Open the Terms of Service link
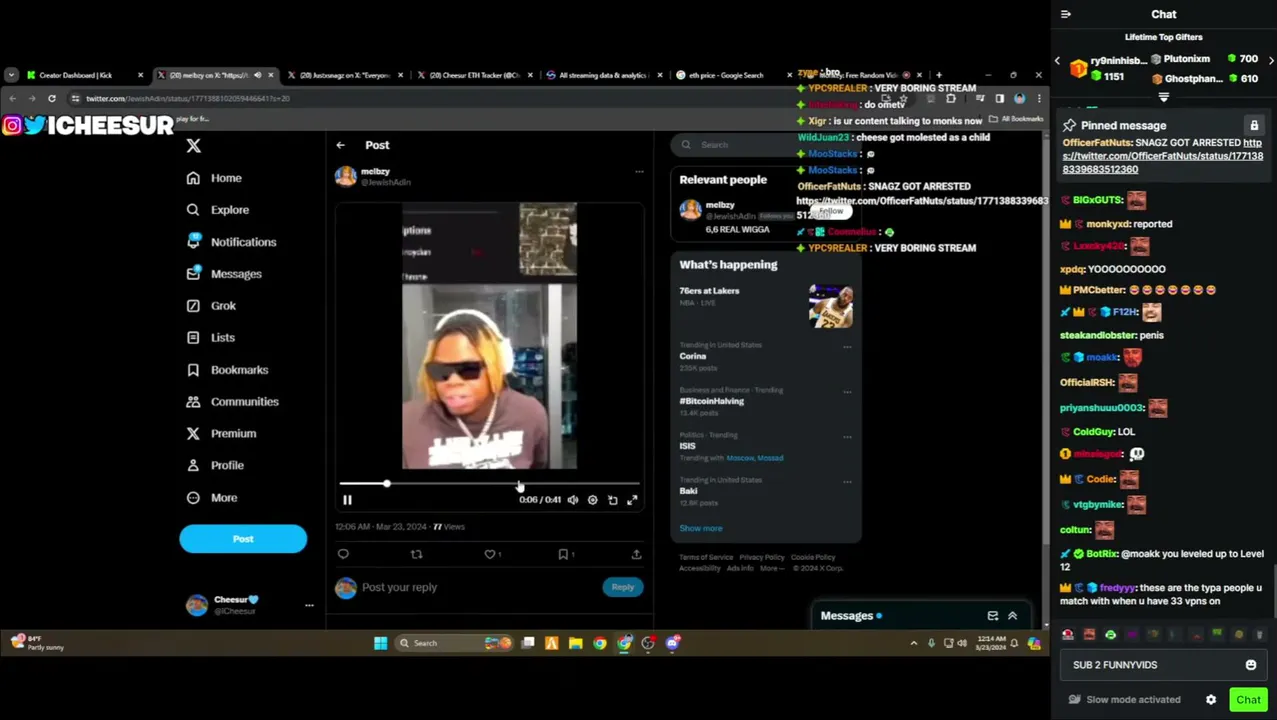 (706, 557)
